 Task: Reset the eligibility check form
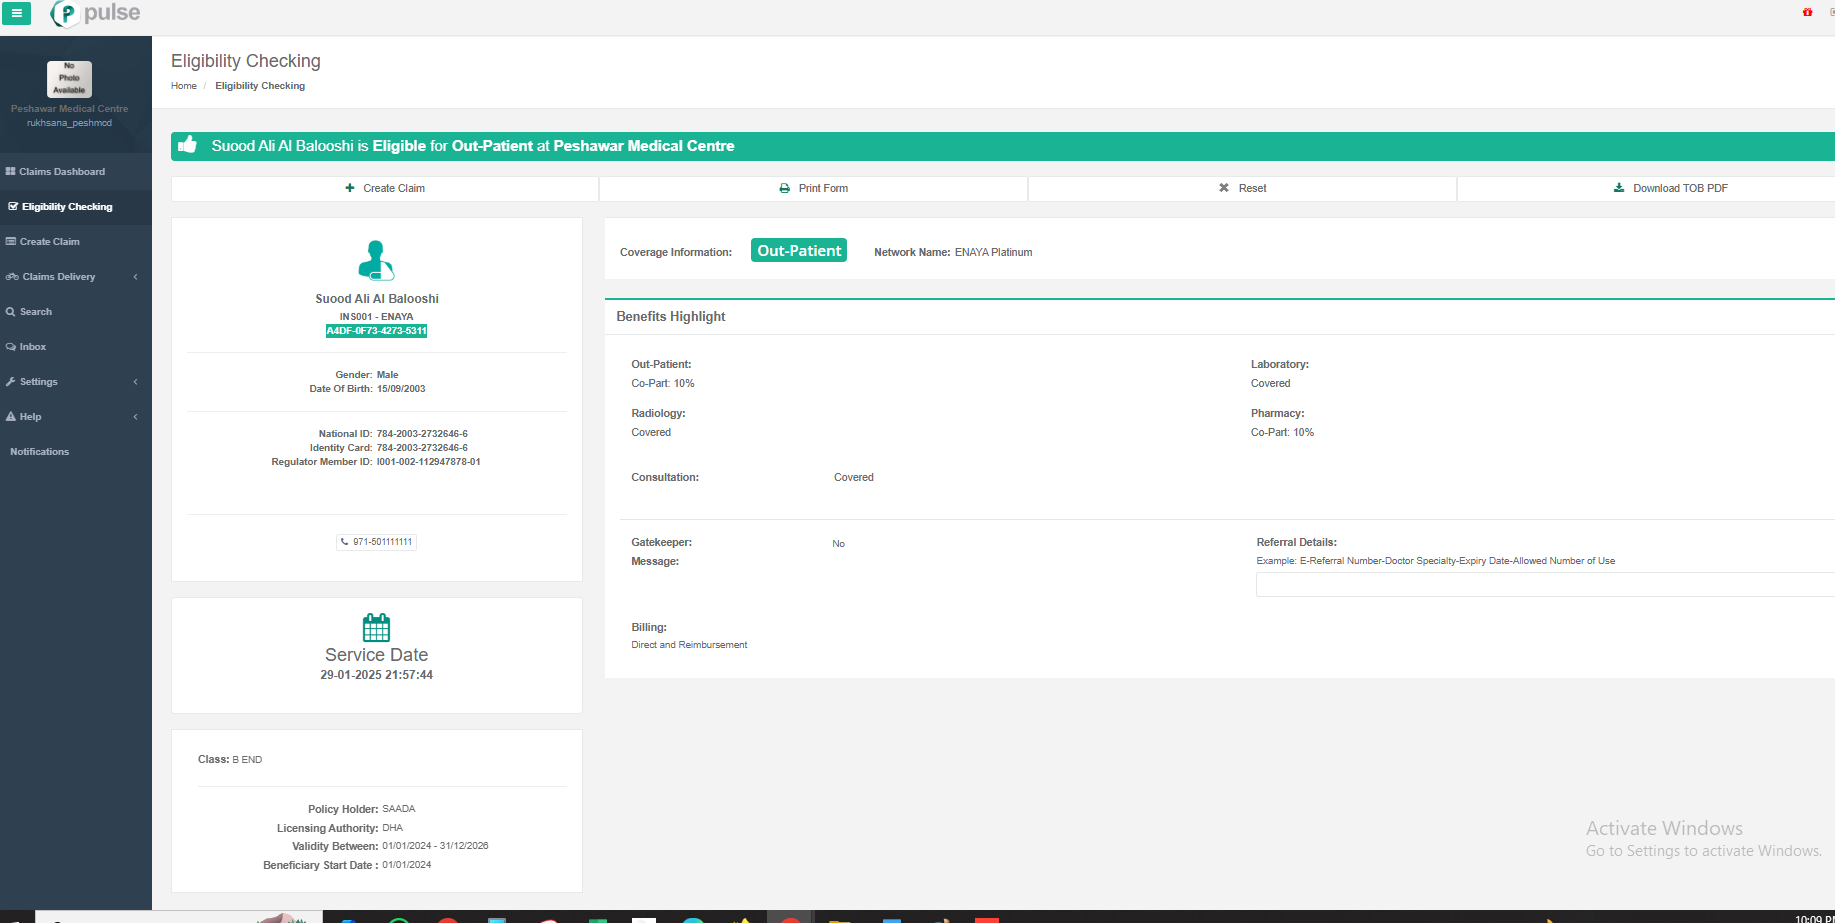click(x=1242, y=188)
